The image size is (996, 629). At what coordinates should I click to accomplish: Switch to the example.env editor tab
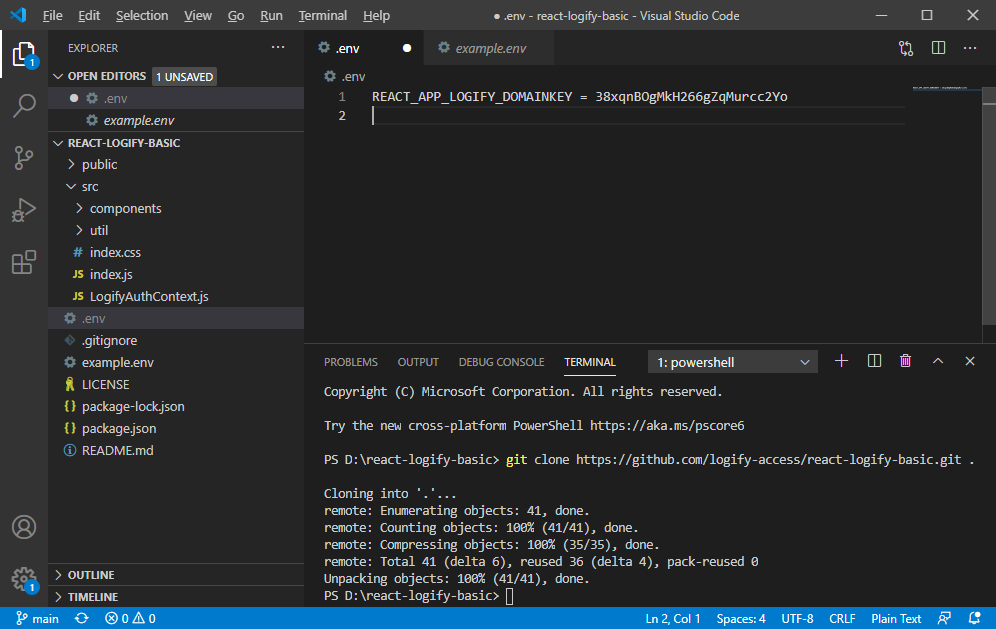tap(490, 48)
